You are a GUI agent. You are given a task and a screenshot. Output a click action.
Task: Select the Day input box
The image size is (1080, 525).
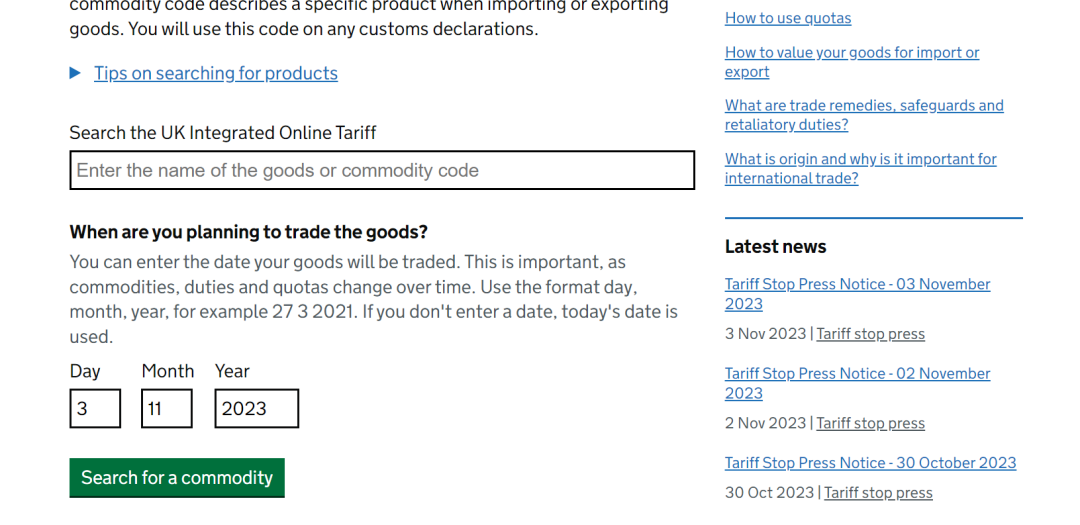pos(95,409)
